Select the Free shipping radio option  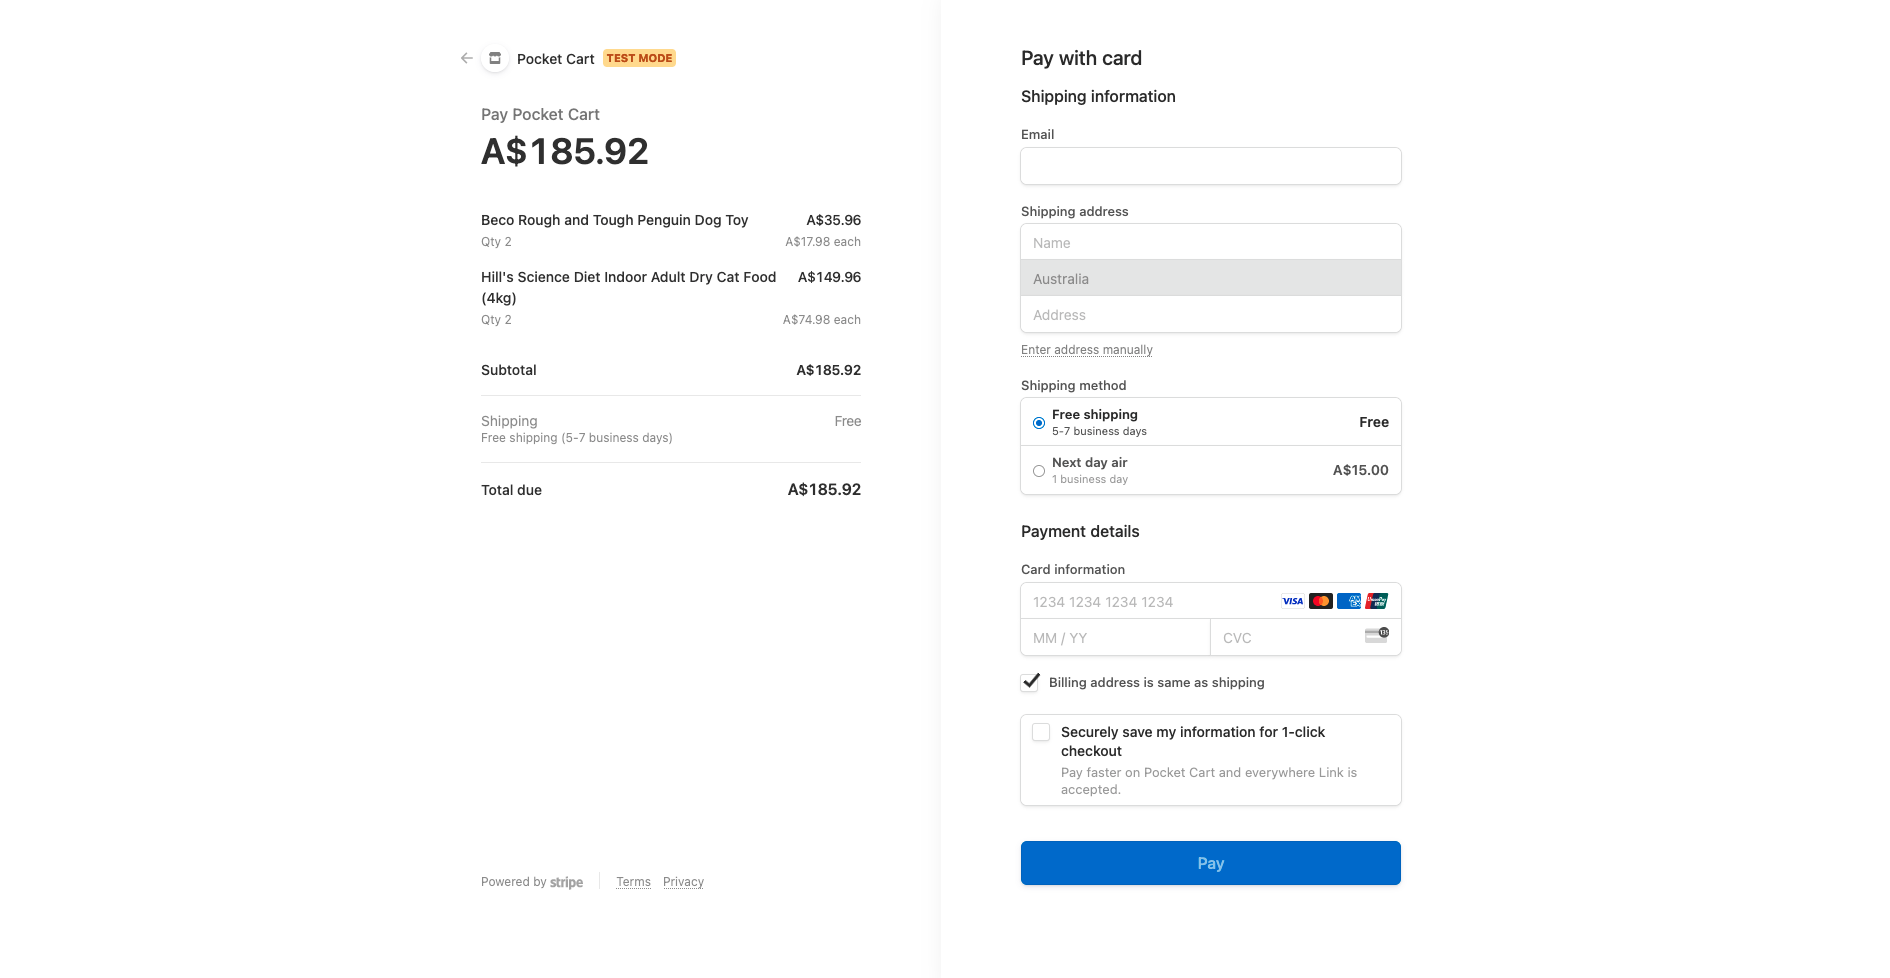click(x=1039, y=423)
